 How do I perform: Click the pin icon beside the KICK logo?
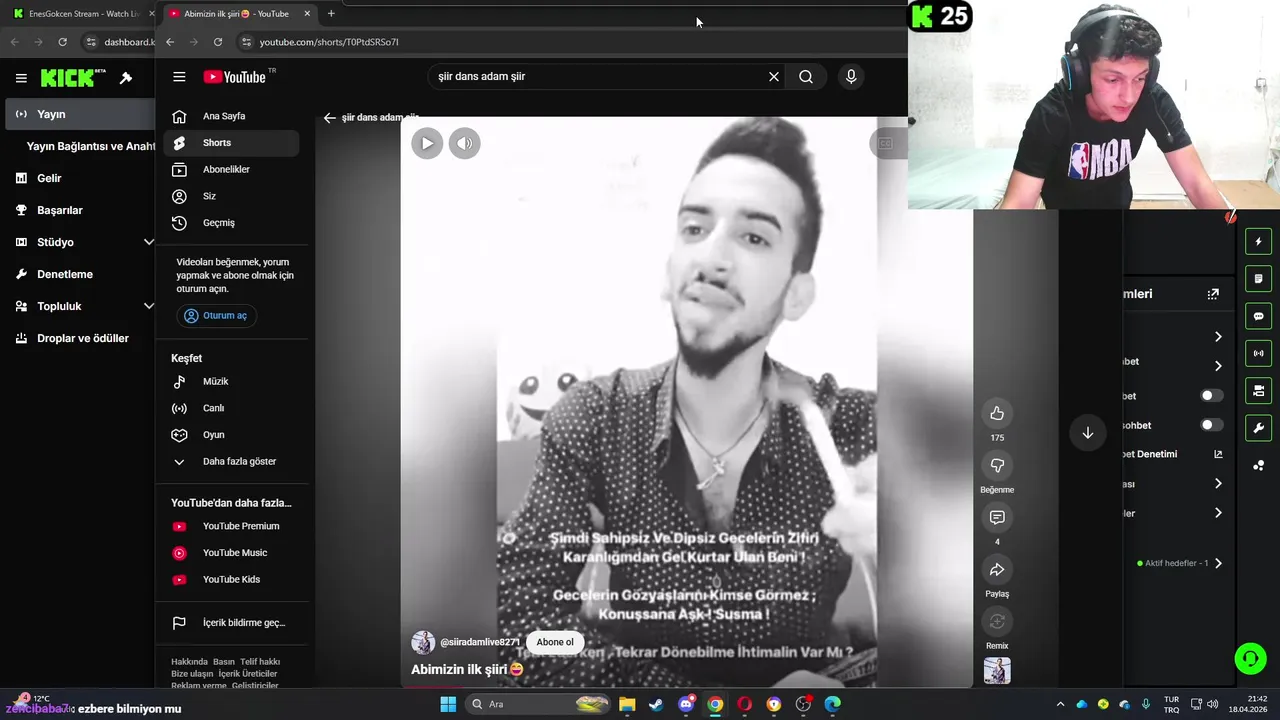click(126, 78)
